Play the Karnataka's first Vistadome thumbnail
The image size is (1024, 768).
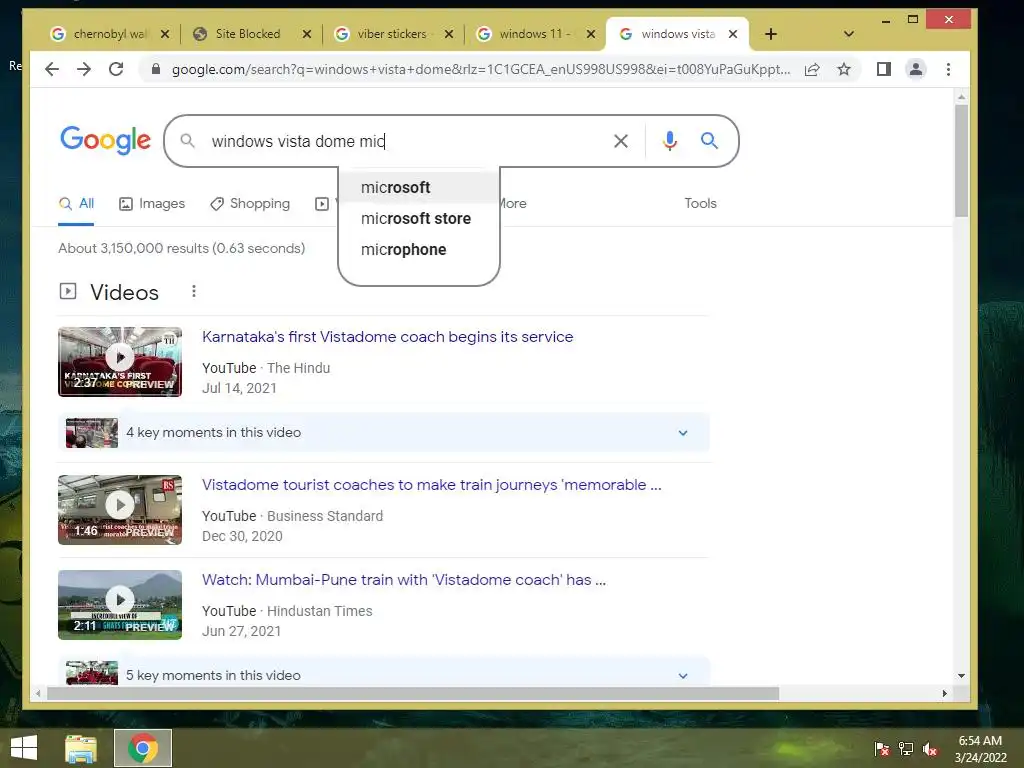(x=120, y=362)
